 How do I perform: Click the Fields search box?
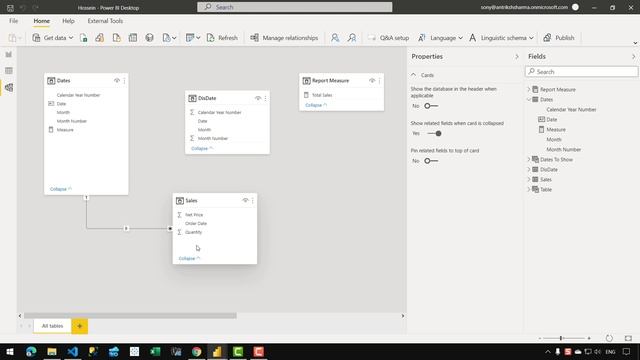[x=582, y=72]
